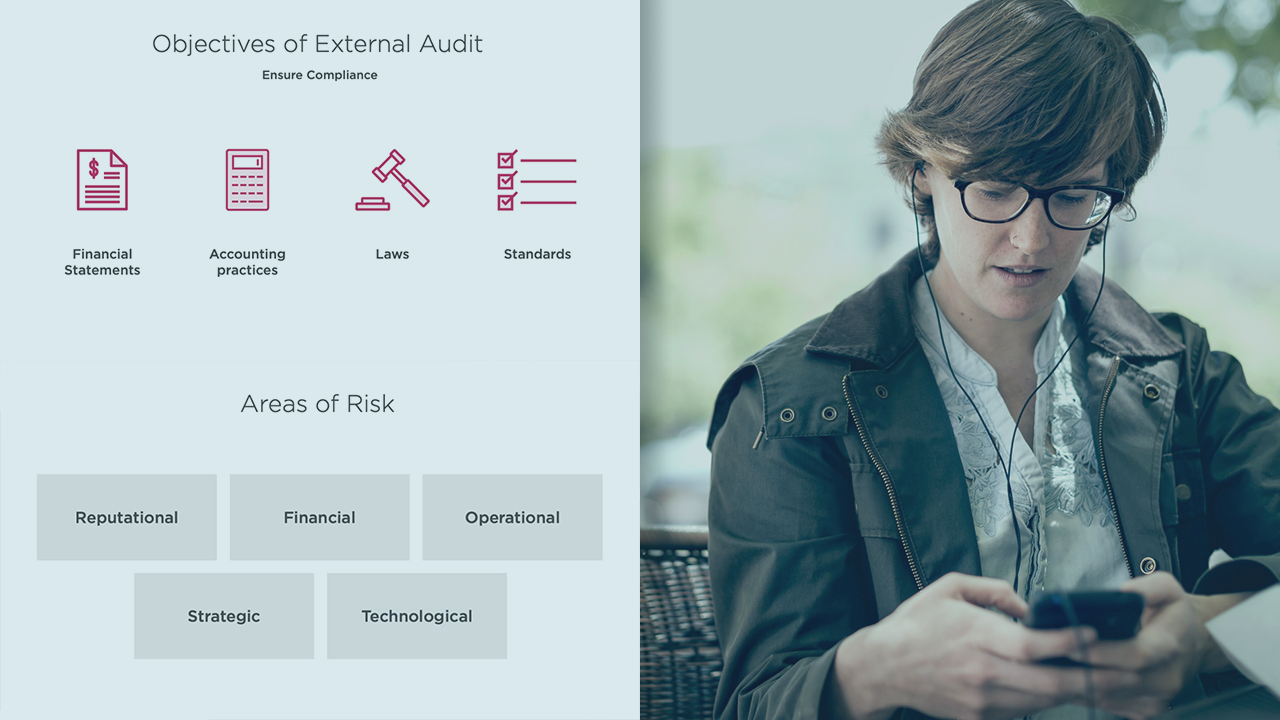Click the 'Objectives of External Audit' title
Screen dimensions: 1280x720
tap(317, 44)
